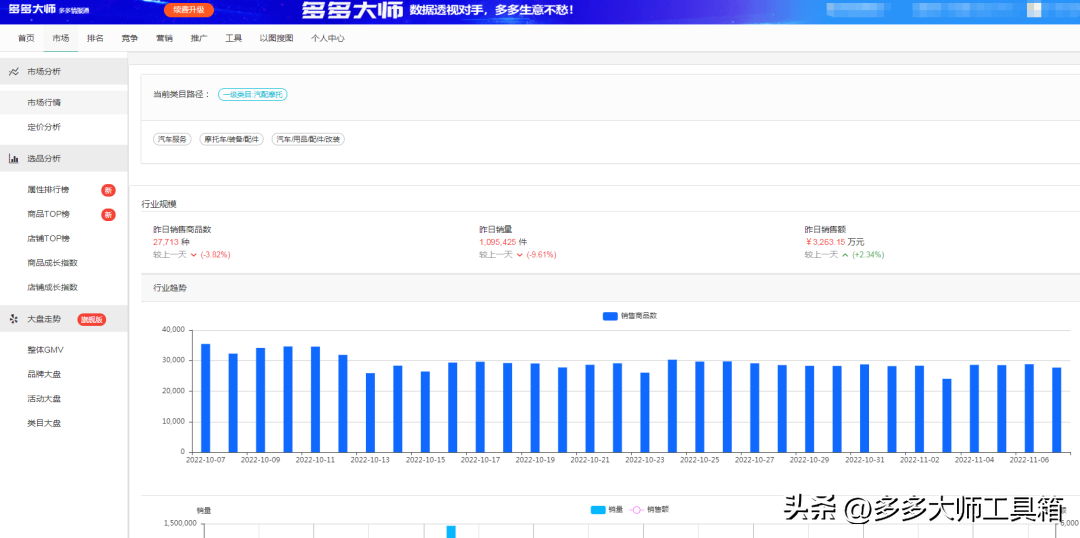Click the 旗舰版 badge
Image resolution: width=1080 pixels, height=538 pixels.
pyautogui.click(x=92, y=320)
